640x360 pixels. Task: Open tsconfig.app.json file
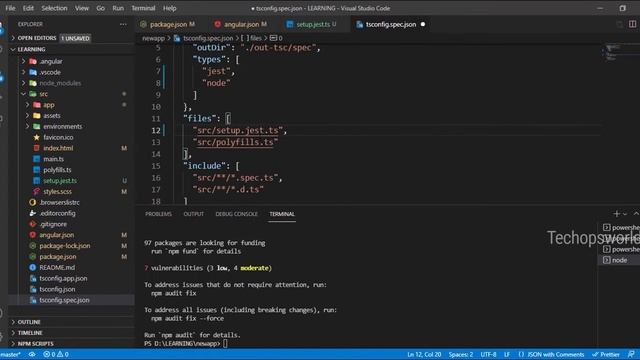coord(63,278)
